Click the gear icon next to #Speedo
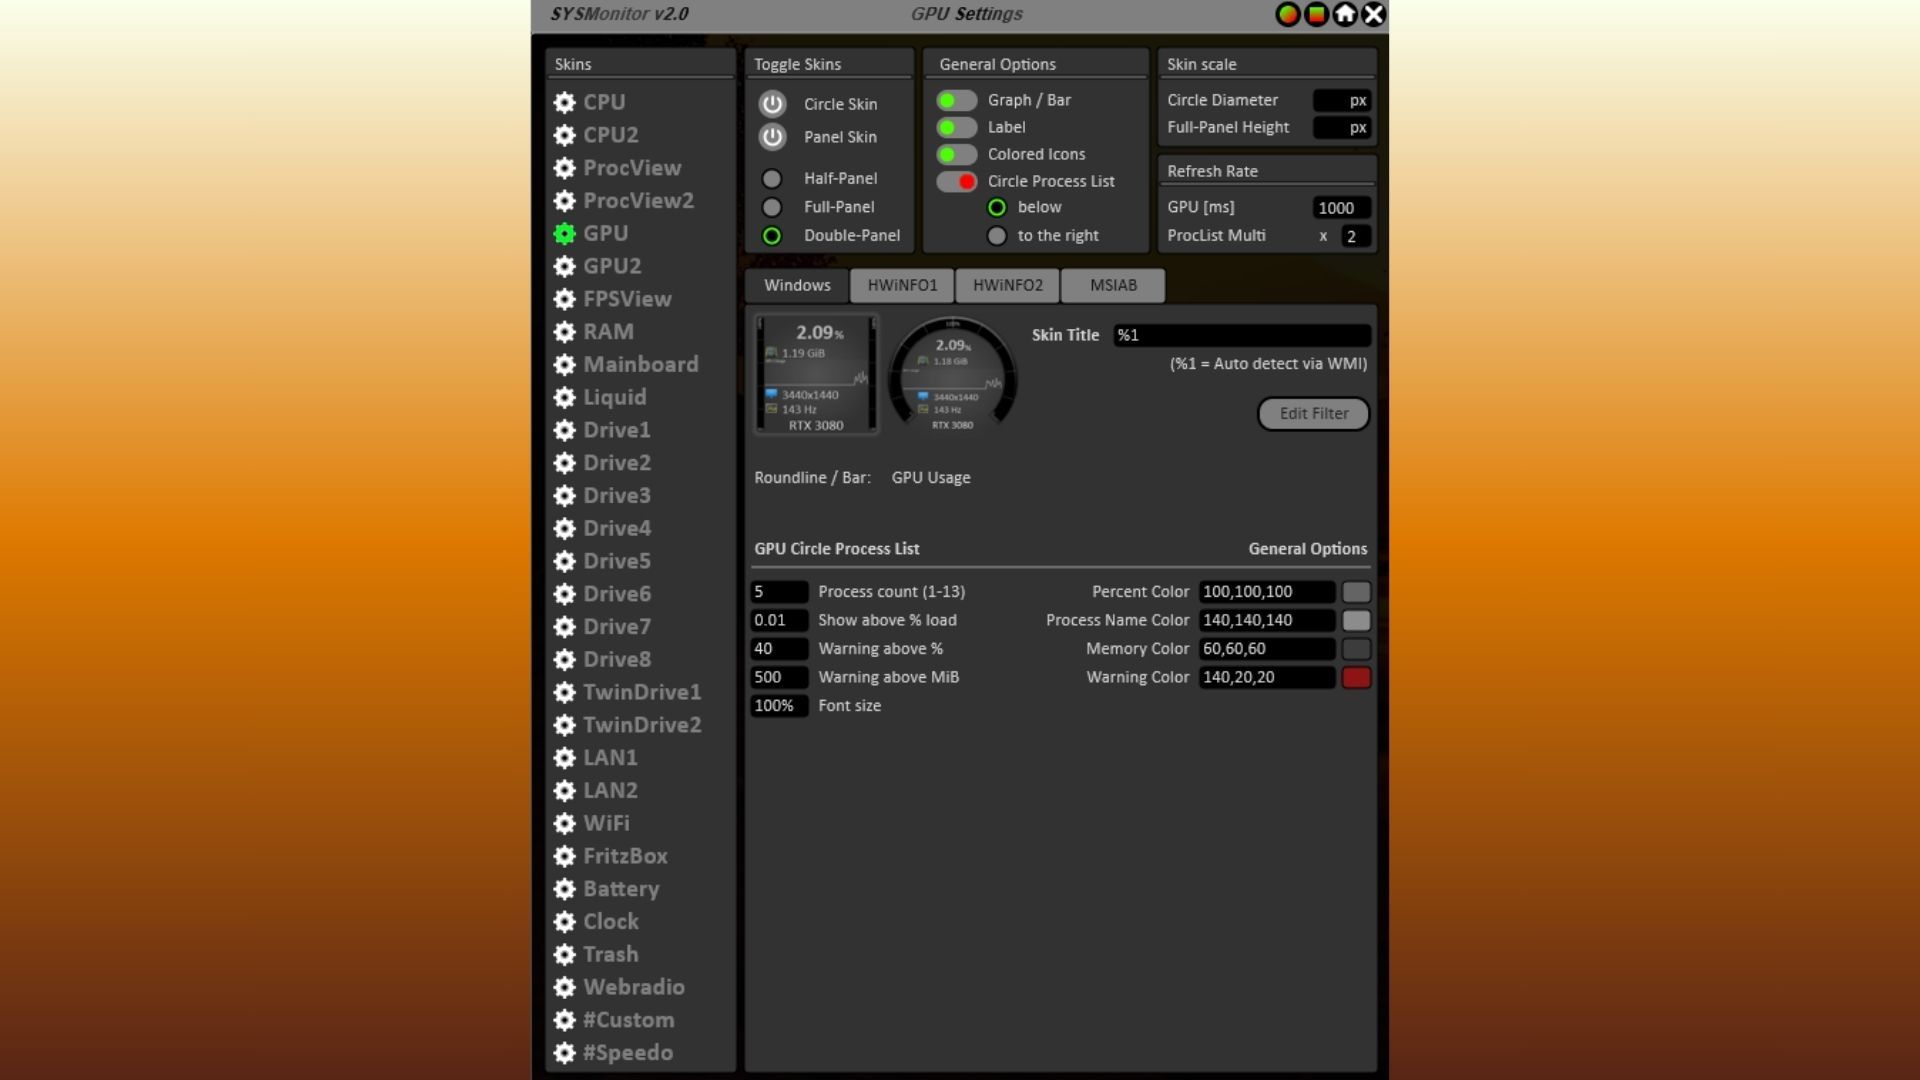Viewport: 1920px width, 1080px height. pyautogui.click(x=564, y=1053)
